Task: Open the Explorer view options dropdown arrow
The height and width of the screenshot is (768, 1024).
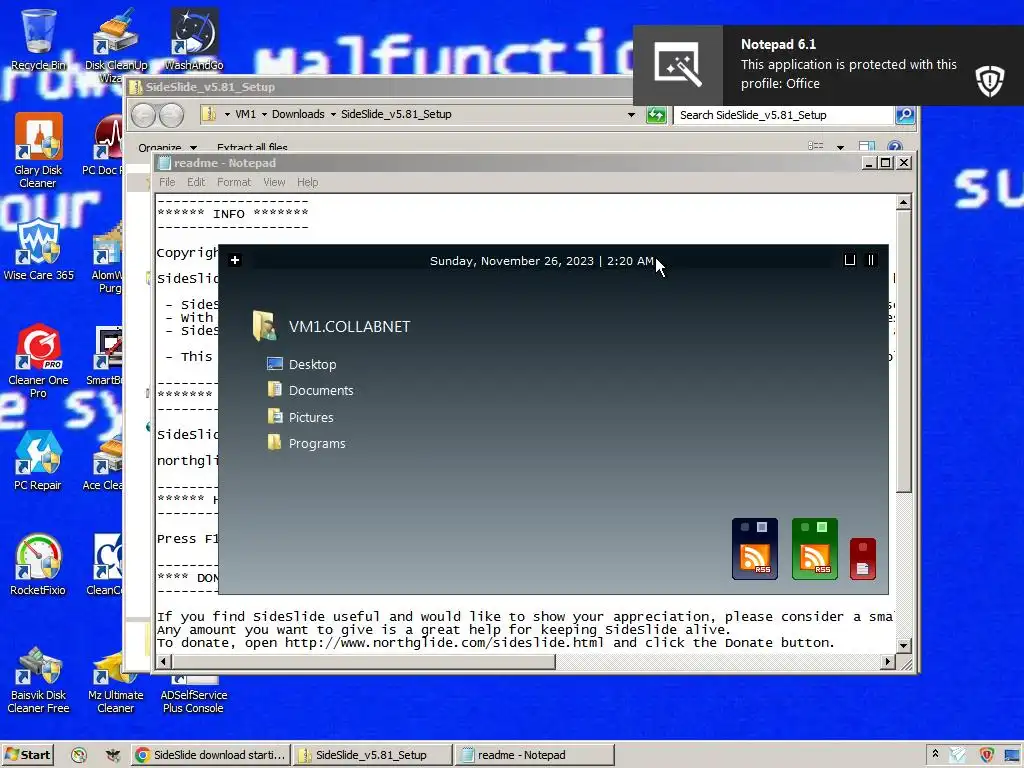Action: coord(840,147)
